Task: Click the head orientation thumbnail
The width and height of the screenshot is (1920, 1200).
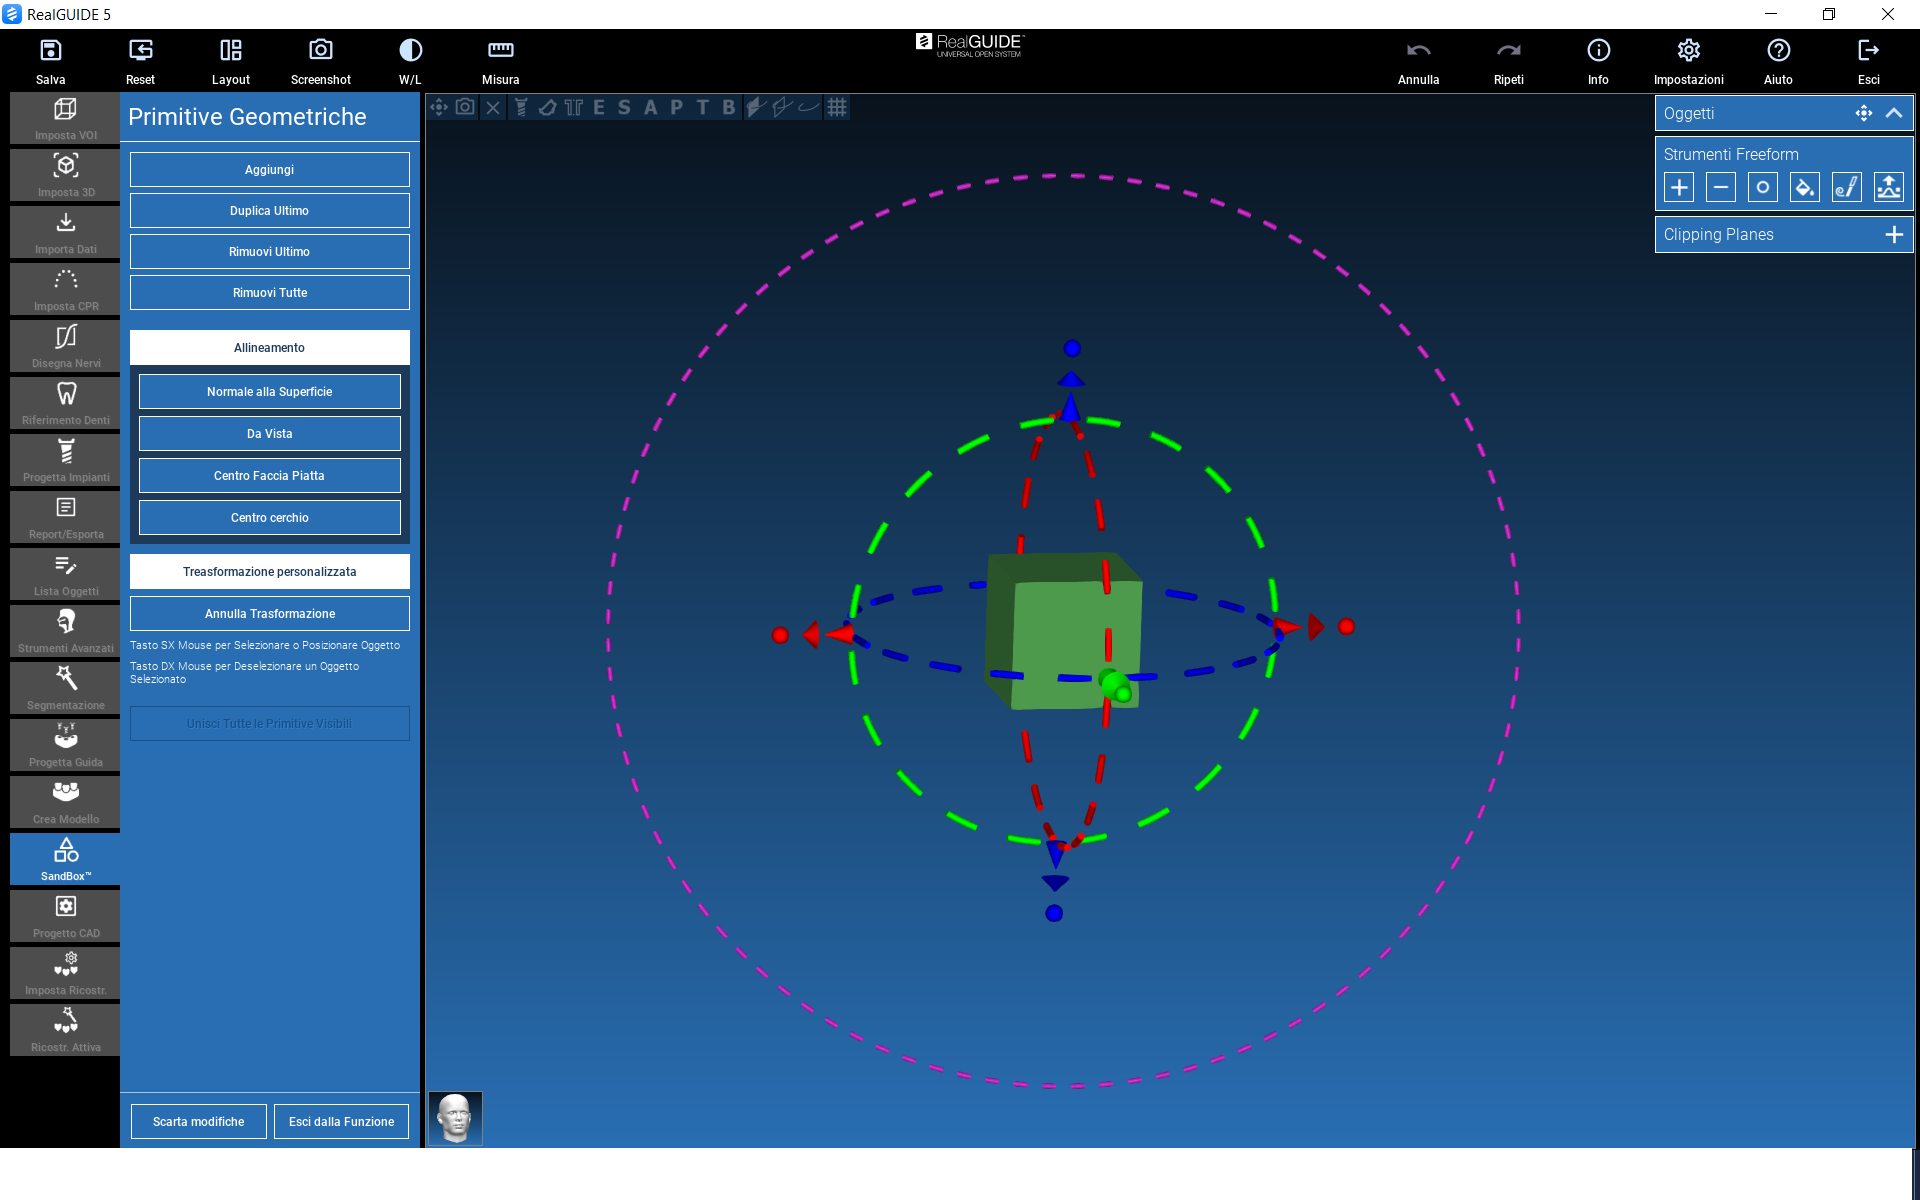Action: point(455,1118)
